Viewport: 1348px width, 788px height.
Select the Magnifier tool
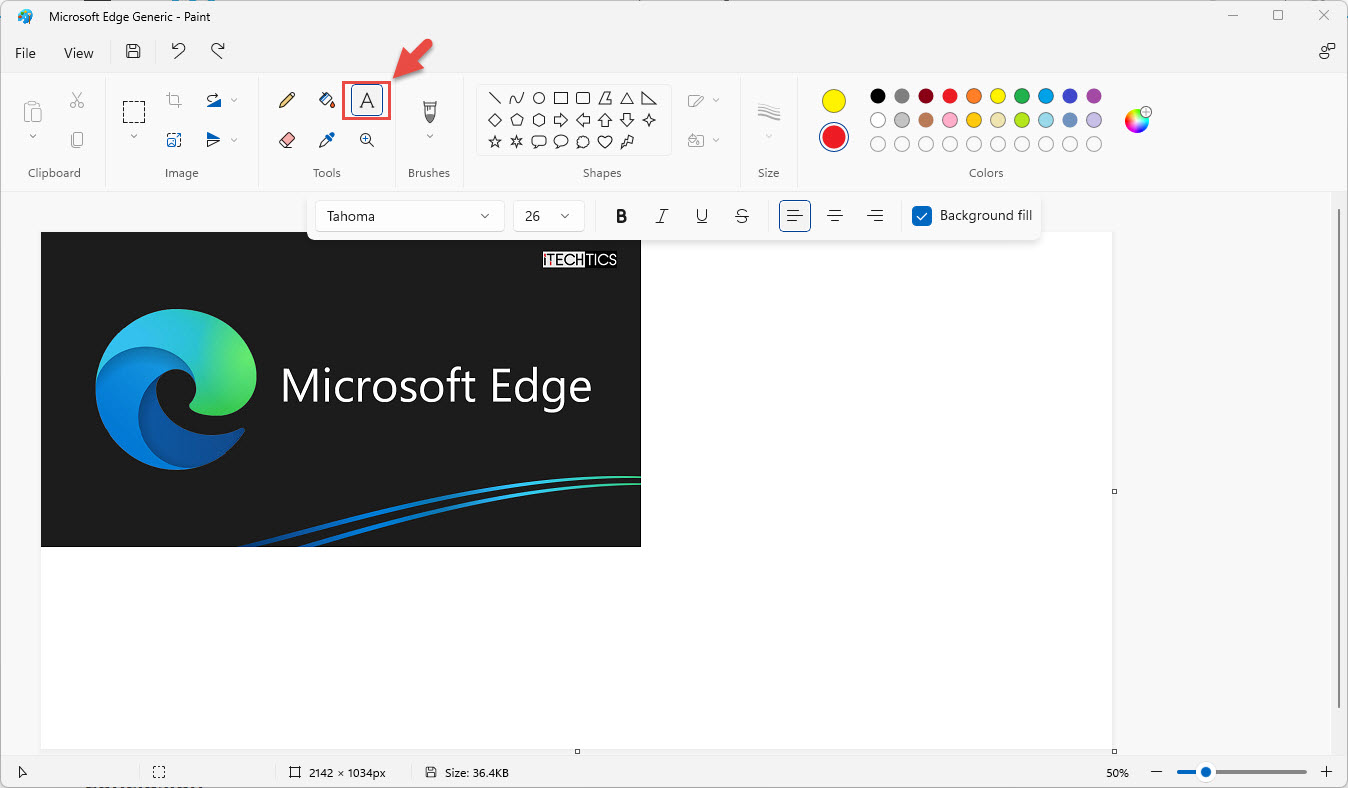(367, 140)
